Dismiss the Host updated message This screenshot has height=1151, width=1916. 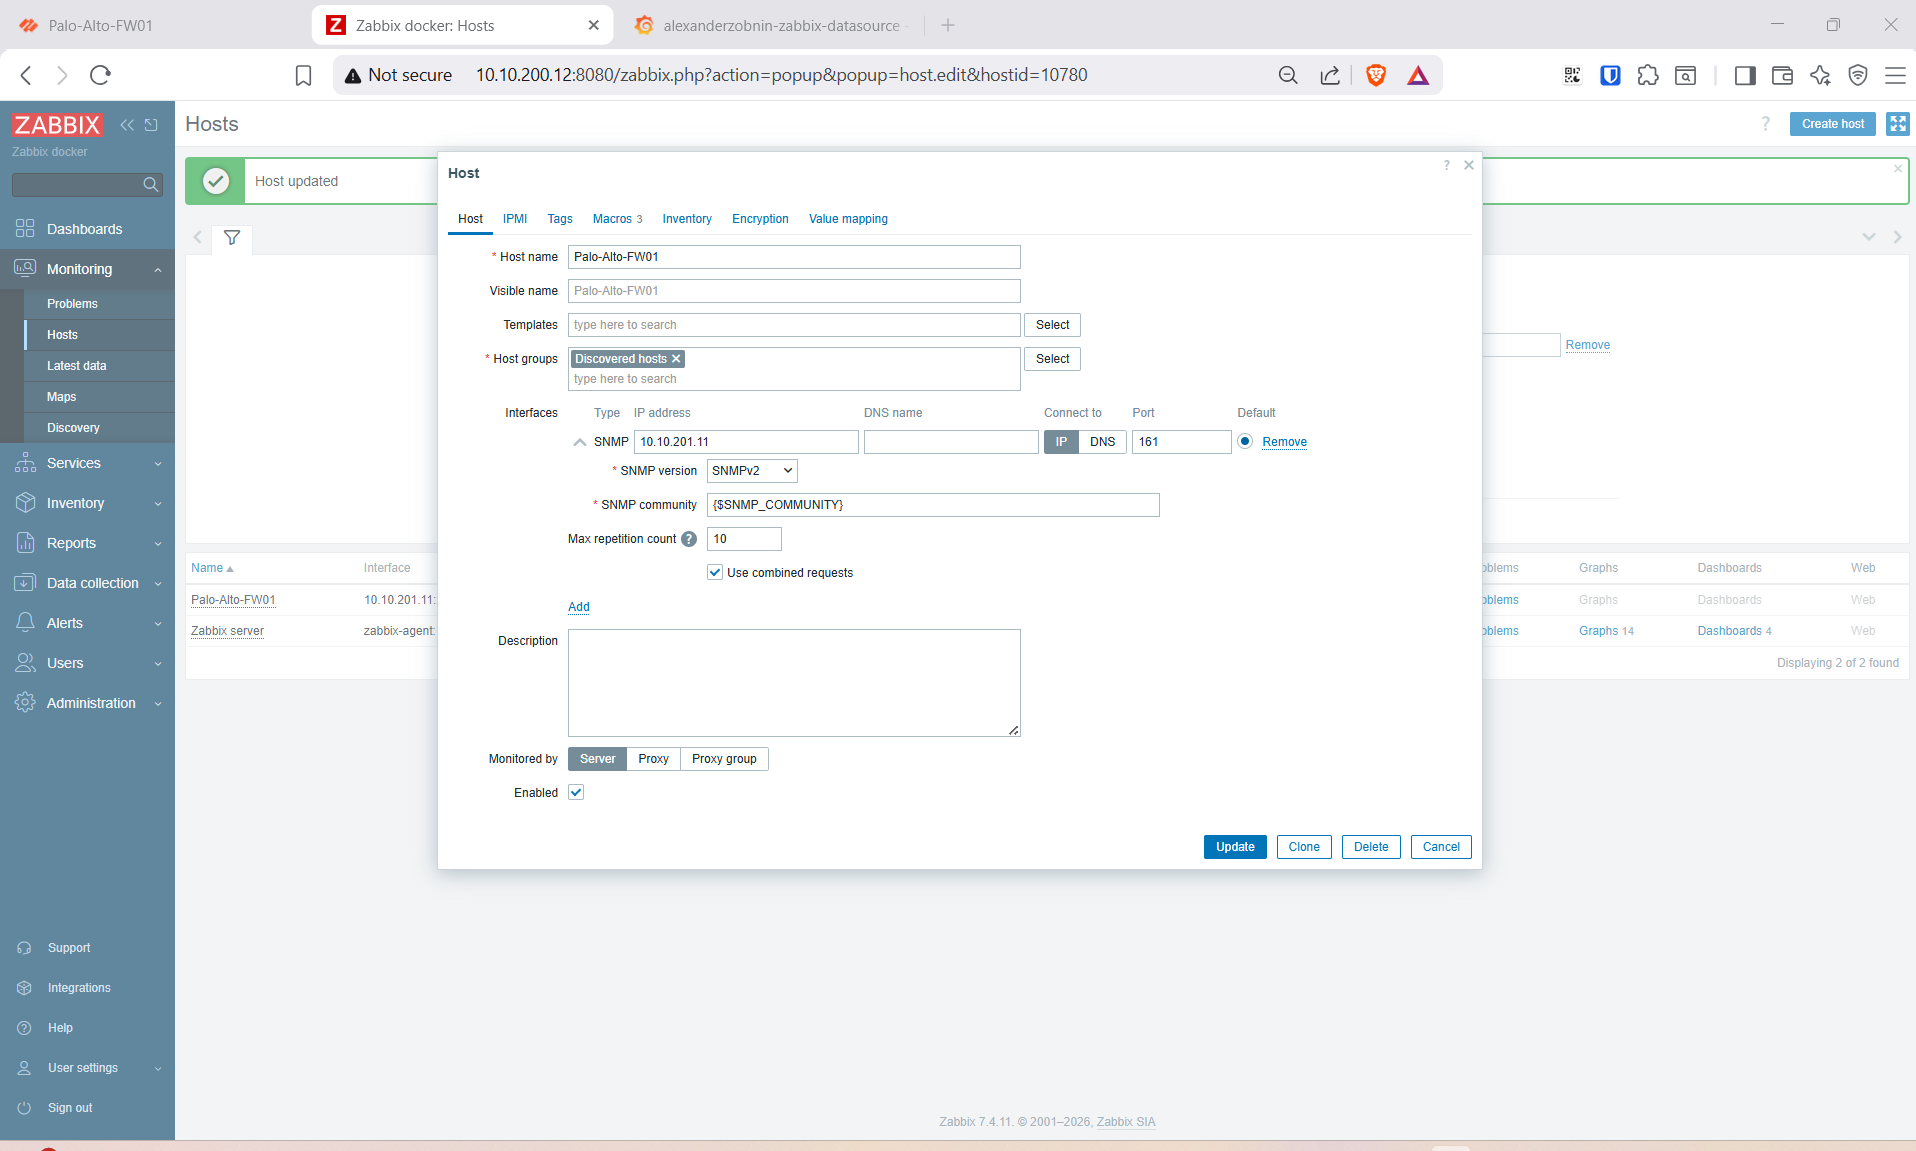click(x=1898, y=169)
